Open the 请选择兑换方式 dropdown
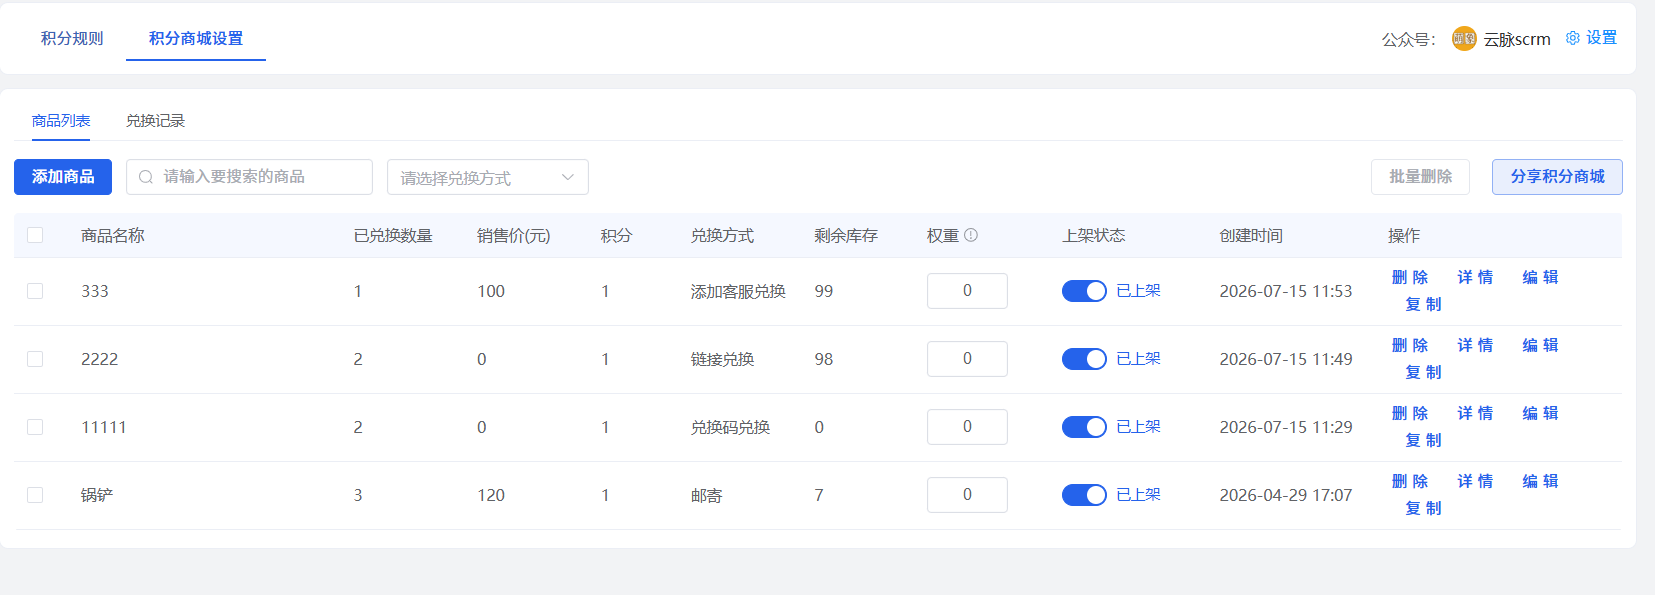This screenshot has height=595, width=1655. pyautogui.click(x=488, y=177)
